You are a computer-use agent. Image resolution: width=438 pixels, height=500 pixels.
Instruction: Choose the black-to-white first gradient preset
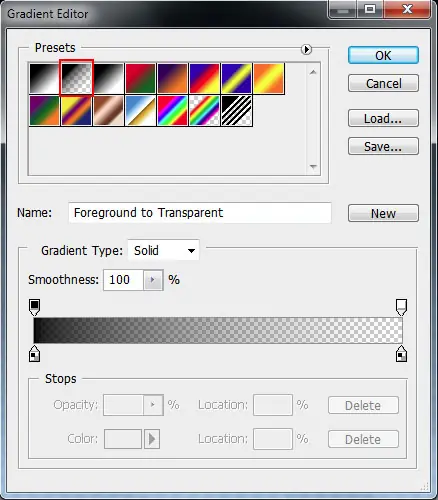[x=44, y=78]
